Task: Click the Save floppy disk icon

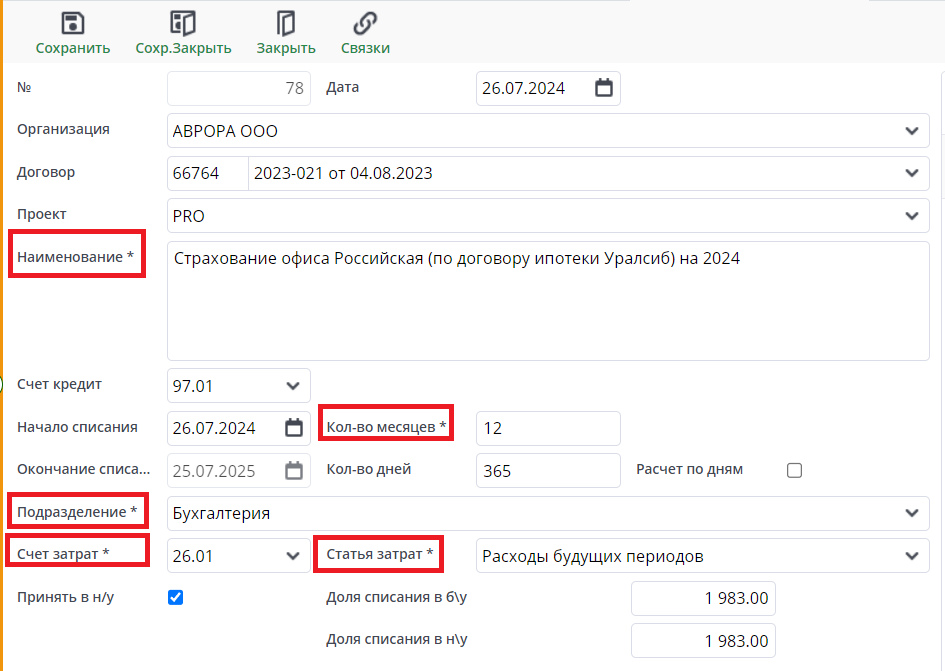Action: click(x=73, y=24)
